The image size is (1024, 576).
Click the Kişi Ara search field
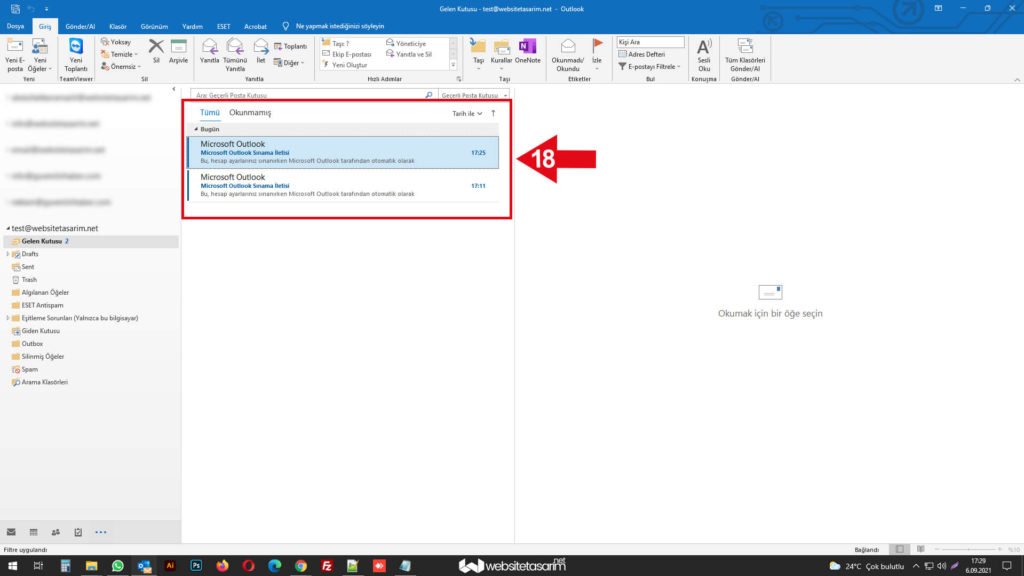650,42
